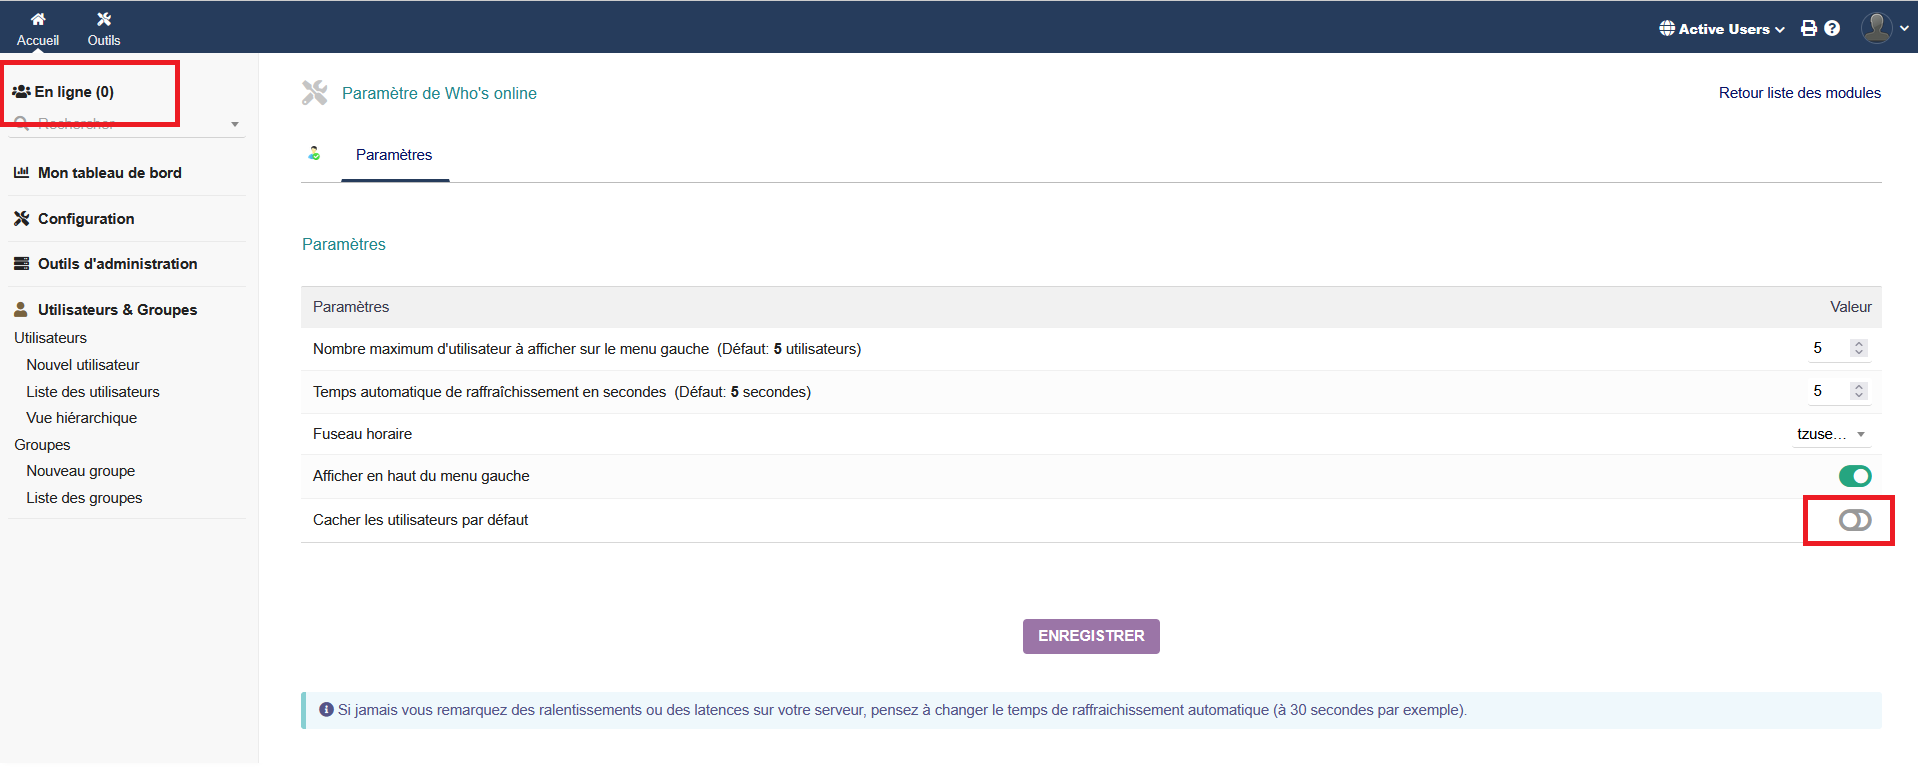Adjust the maximum users number stepper
Image resolution: width=1918 pixels, height=773 pixels.
[1858, 348]
